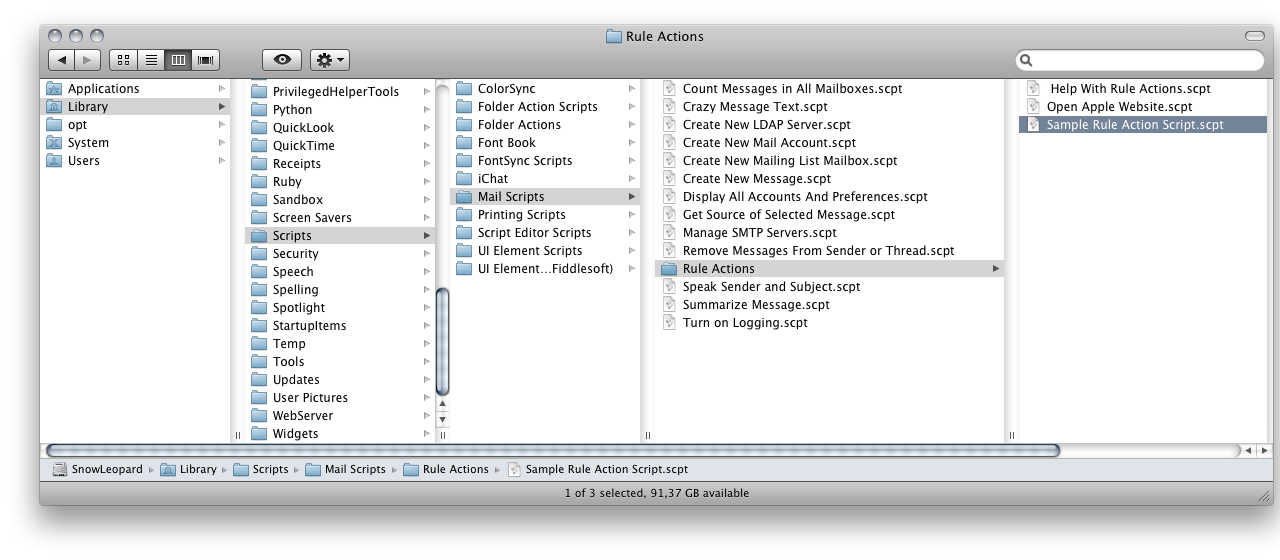Click Speak Sender and Subject script icon

tap(671, 287)
